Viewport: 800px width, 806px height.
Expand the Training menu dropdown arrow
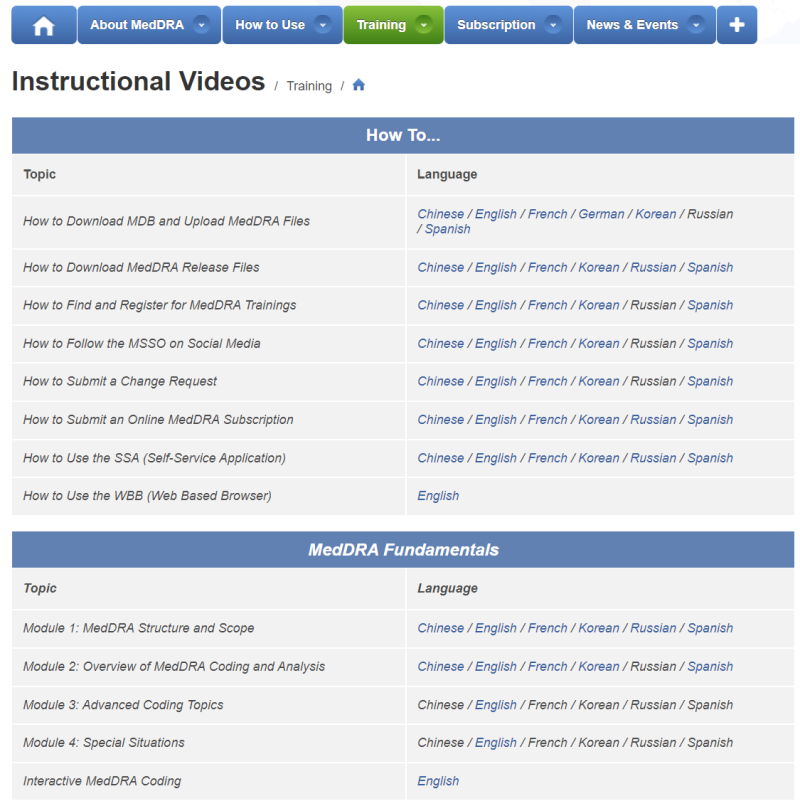point(424,25)
